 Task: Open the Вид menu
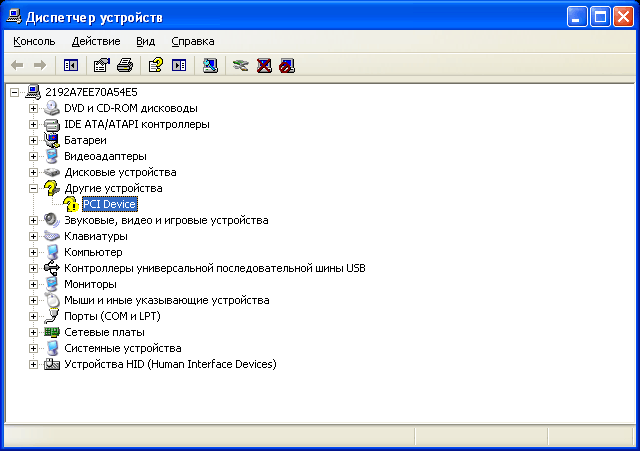[x=145, y=41]
